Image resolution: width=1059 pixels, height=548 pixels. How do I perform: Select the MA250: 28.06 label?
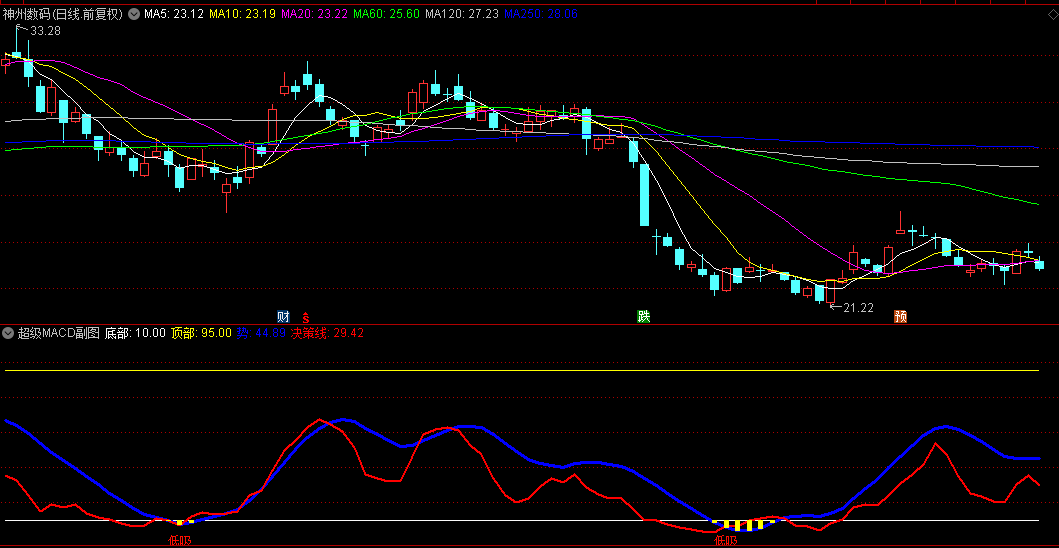click(541, 14)
